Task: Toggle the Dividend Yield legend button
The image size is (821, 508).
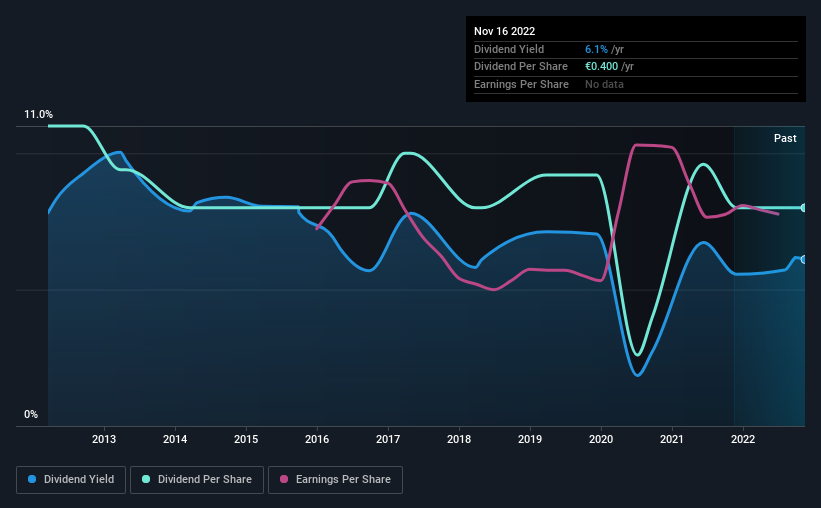Action: 71,480
